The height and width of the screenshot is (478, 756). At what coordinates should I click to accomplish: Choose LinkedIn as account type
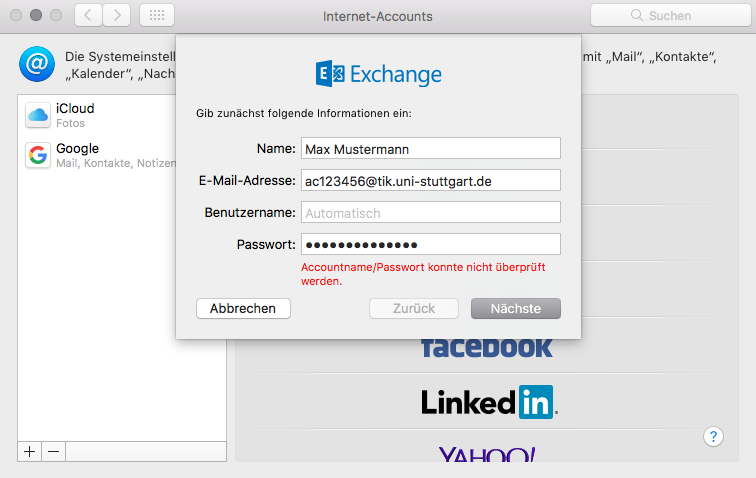(489, 402)
